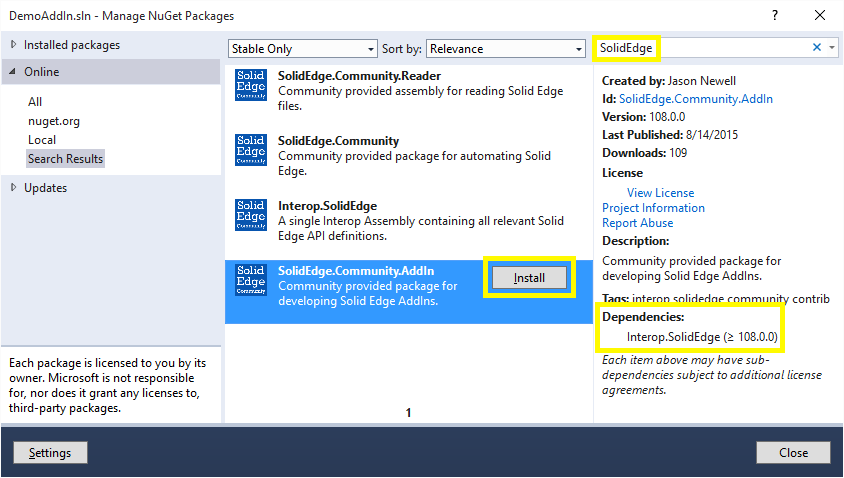The image size is (844, 478).
Task: Expand the Updates node
Action: (13, 187)
